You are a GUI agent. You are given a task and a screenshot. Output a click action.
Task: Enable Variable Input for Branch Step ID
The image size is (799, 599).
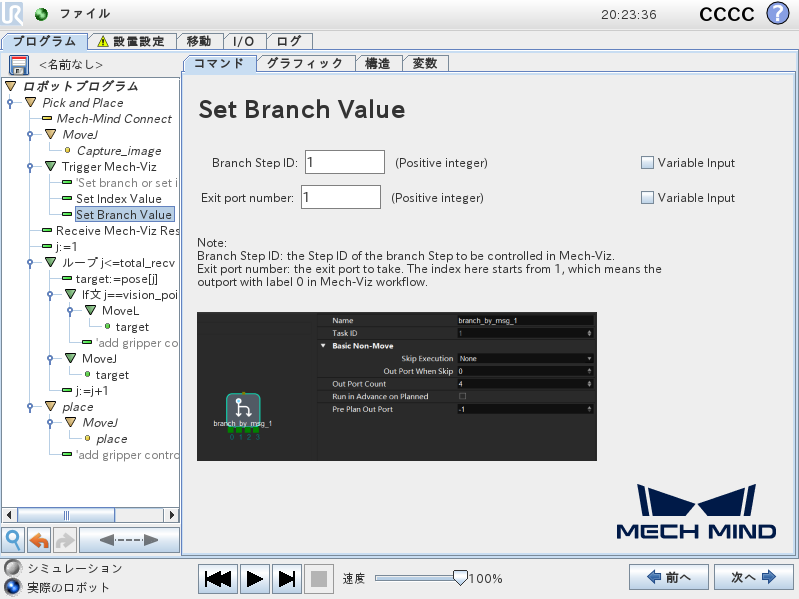[647, 163]
